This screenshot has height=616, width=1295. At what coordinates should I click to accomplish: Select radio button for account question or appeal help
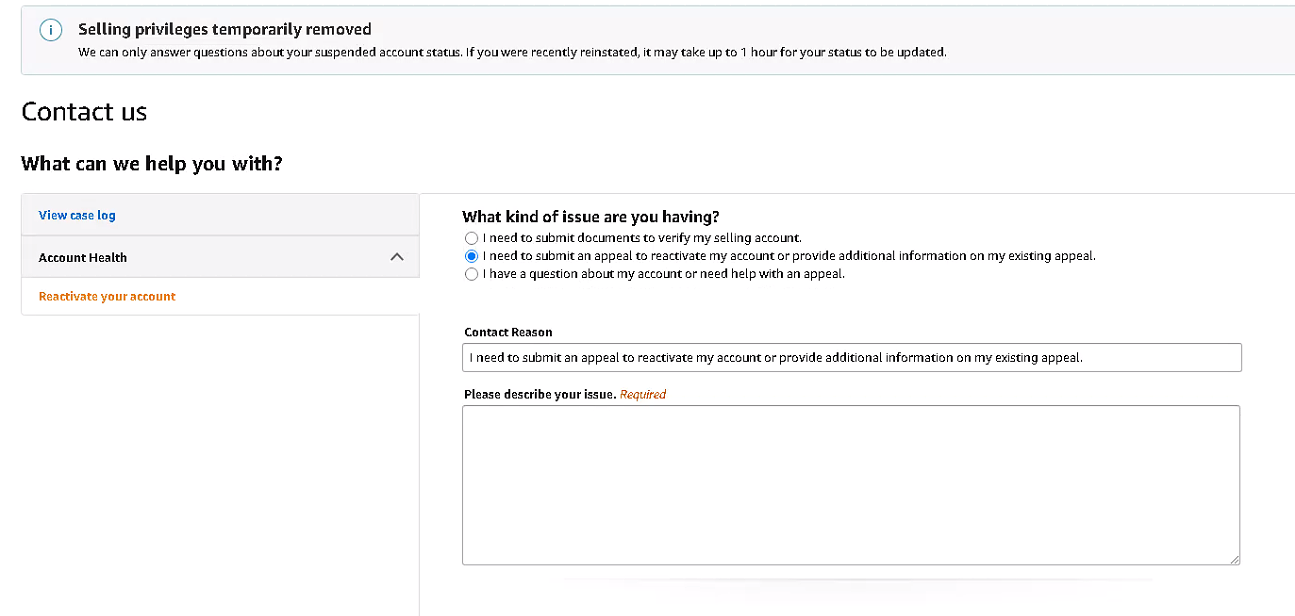(471, 274)
